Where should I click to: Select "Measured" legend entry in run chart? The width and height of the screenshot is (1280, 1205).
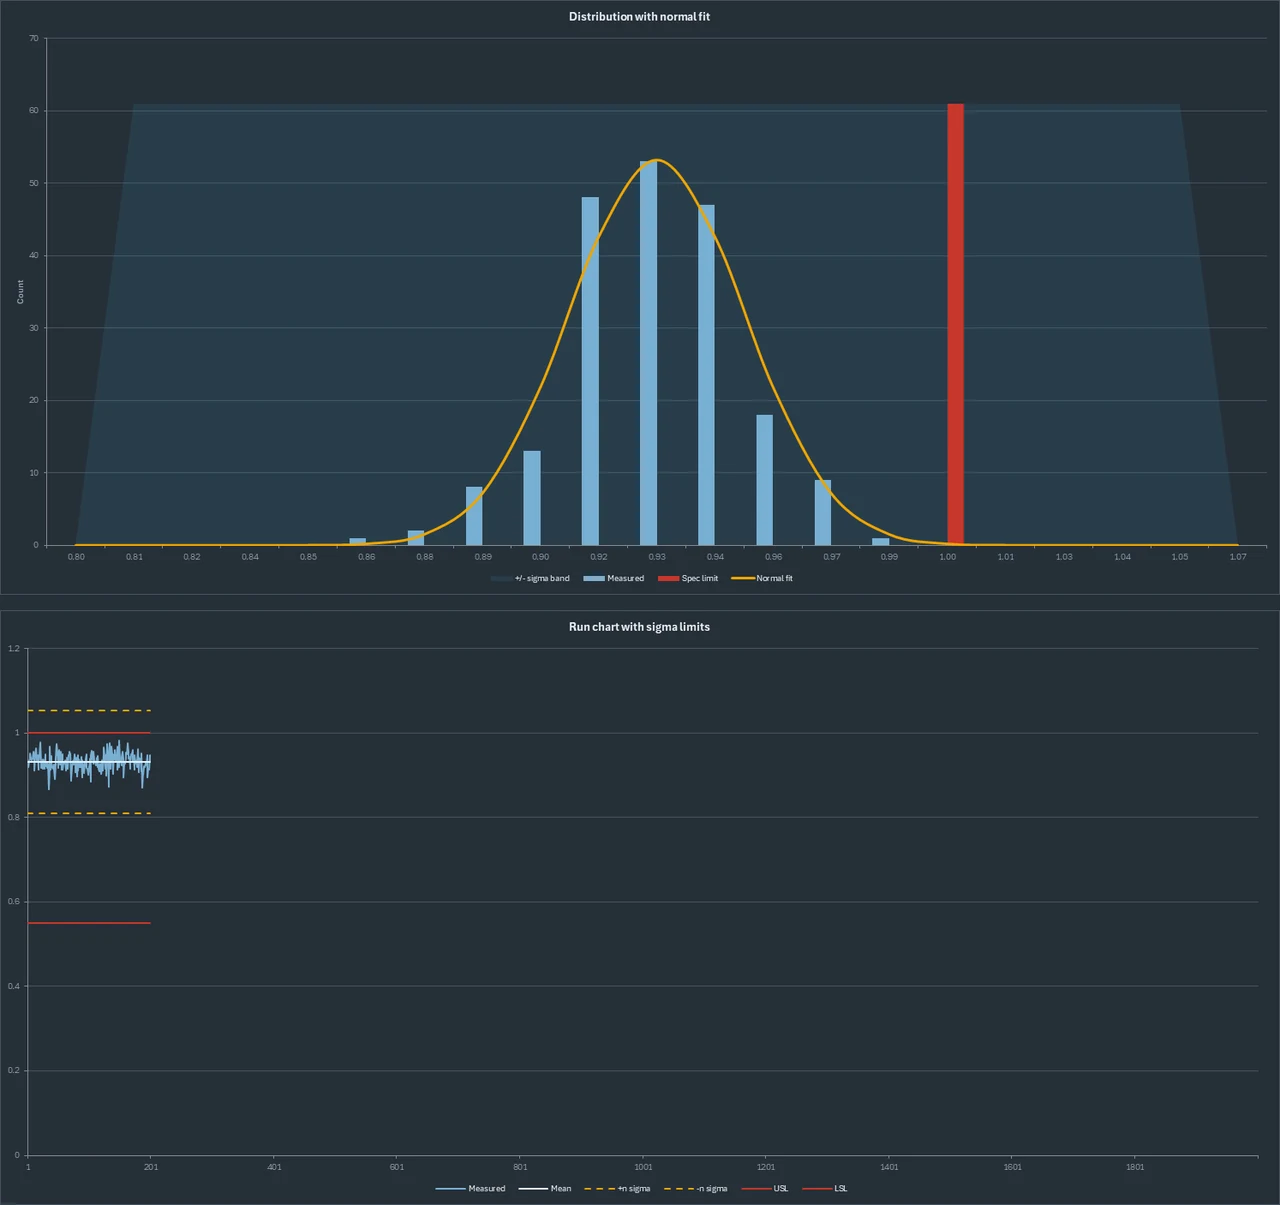[471, 1189]
